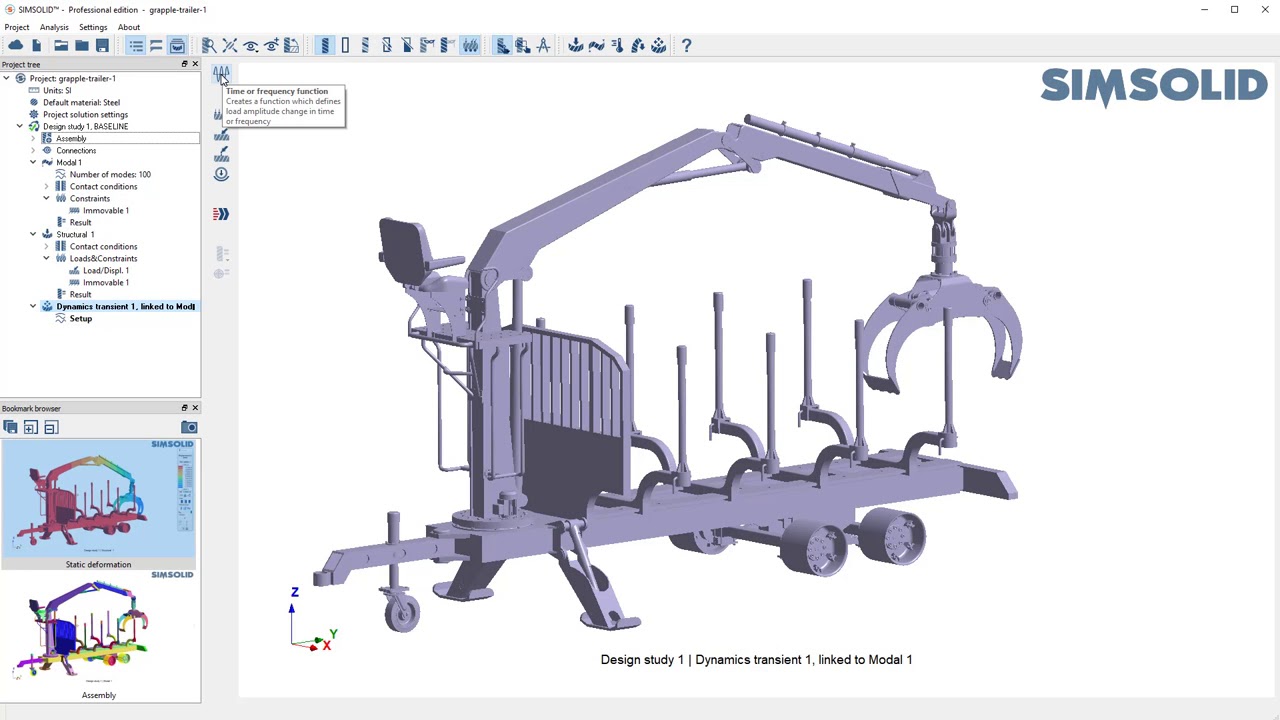Viewport: 1280px width, 720px height.
Task: Click the magnifier search-parts toolbar icon
Action: click(209, 45)
